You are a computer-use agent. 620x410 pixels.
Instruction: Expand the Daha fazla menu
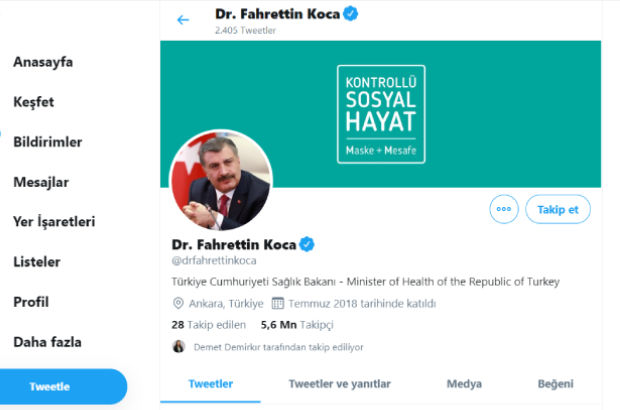[47, 342]
